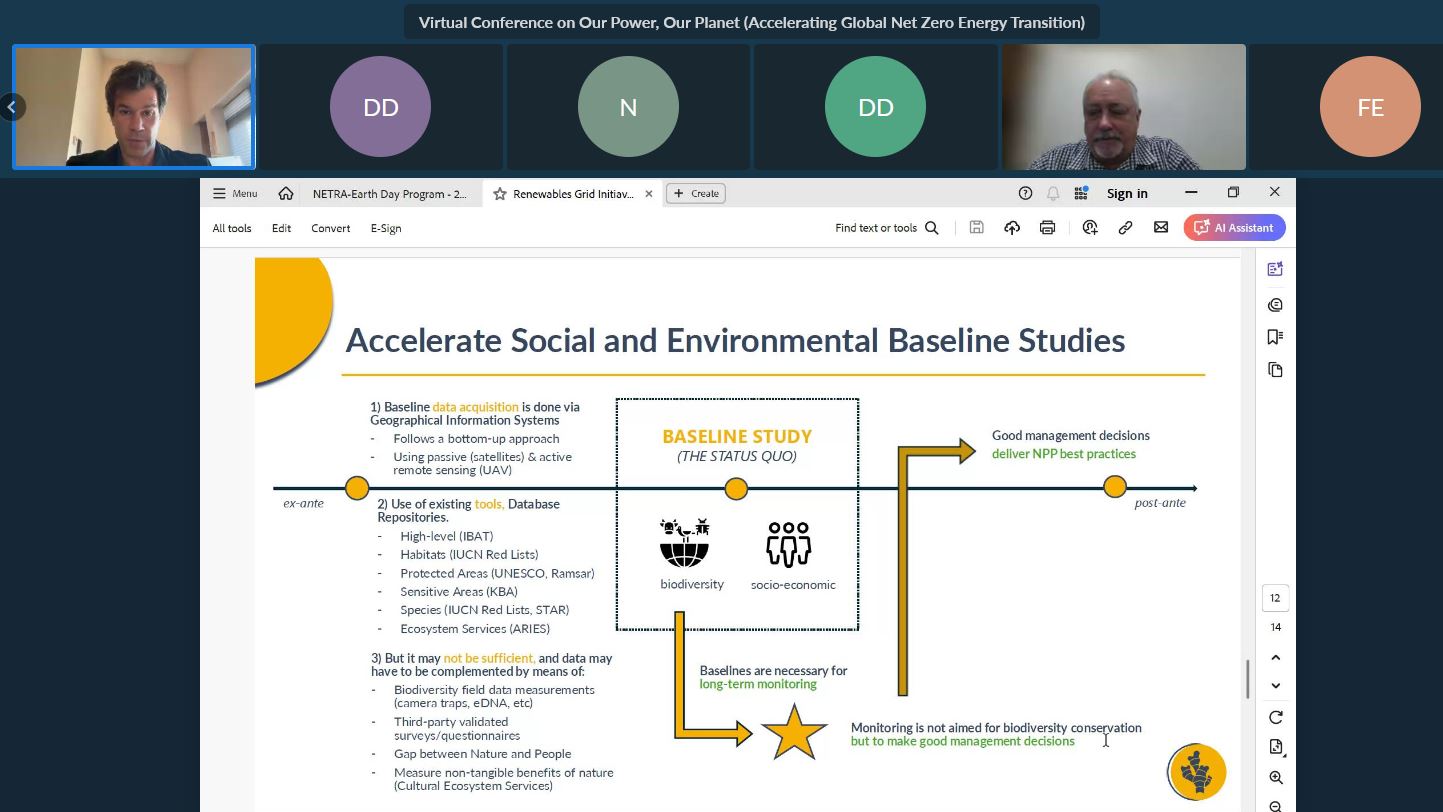The width and height of the screenshot is (1443, 812).
Task: Expand the page display options icon
Action: (x=1275, y=747)
